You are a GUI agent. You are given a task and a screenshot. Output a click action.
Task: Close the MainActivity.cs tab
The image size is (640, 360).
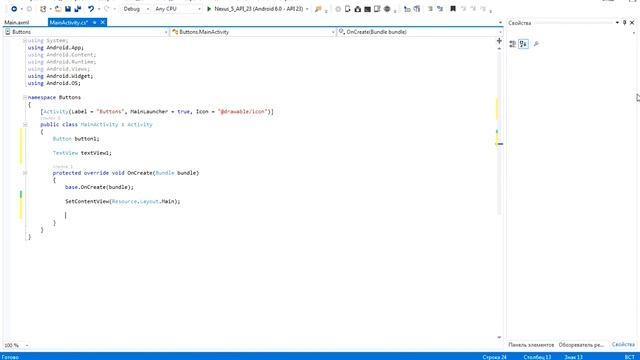click(x=102, y=22)
